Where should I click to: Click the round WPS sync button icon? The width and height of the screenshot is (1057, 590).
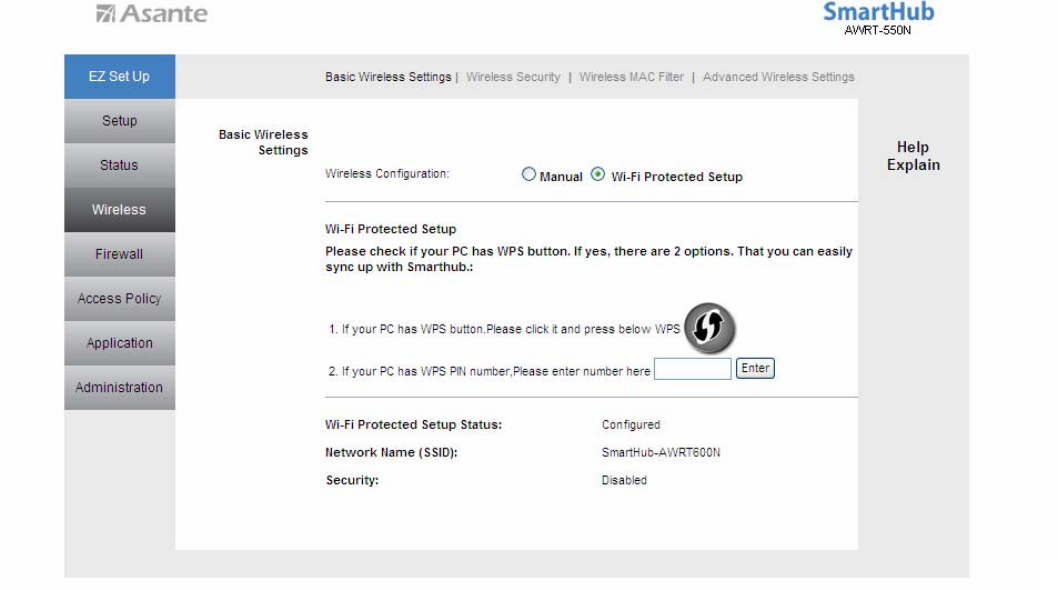coord(709,328)
